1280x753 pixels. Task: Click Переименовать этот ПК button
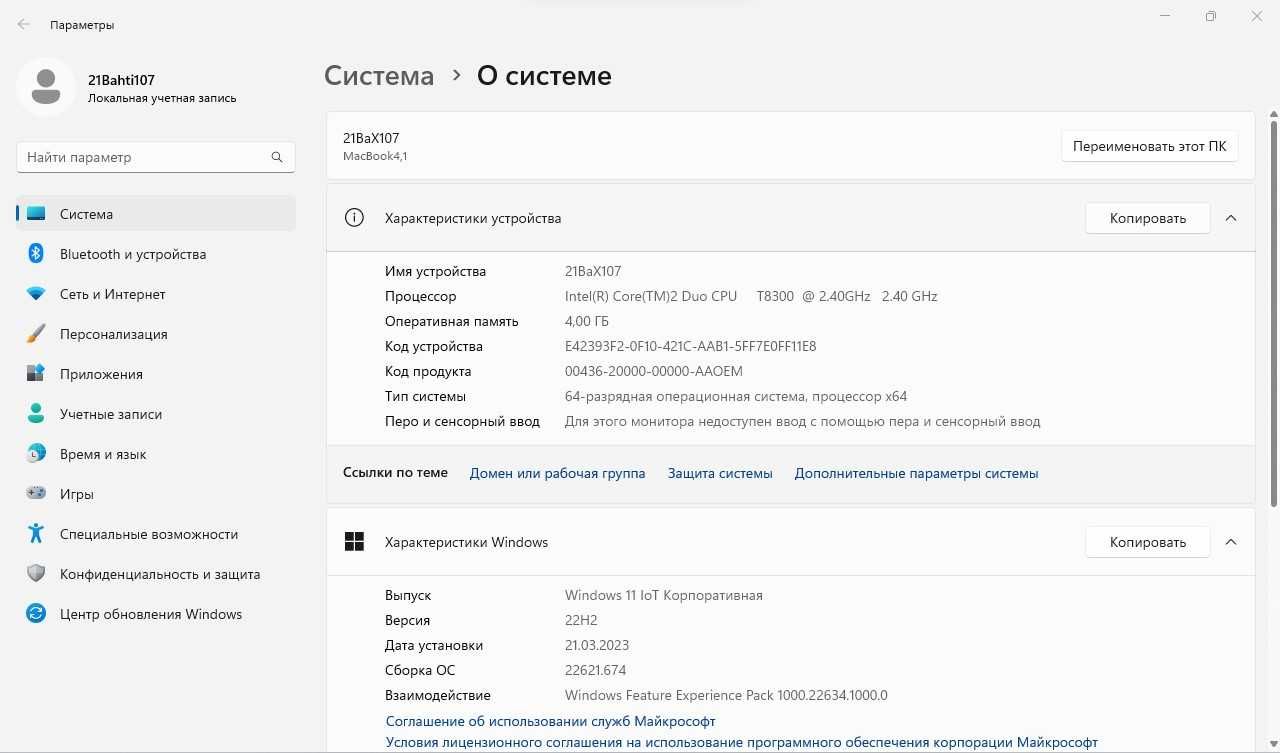pos(1150,146)
